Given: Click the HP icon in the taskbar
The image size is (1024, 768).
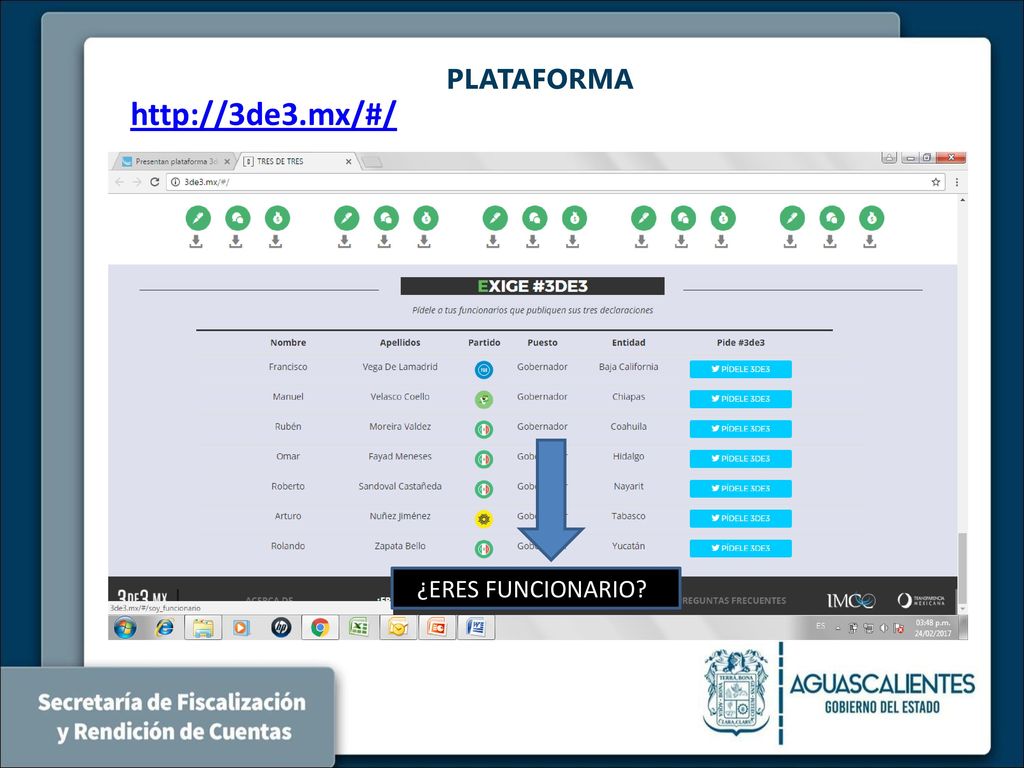Looking at the screenshot, I should (281, 628).
